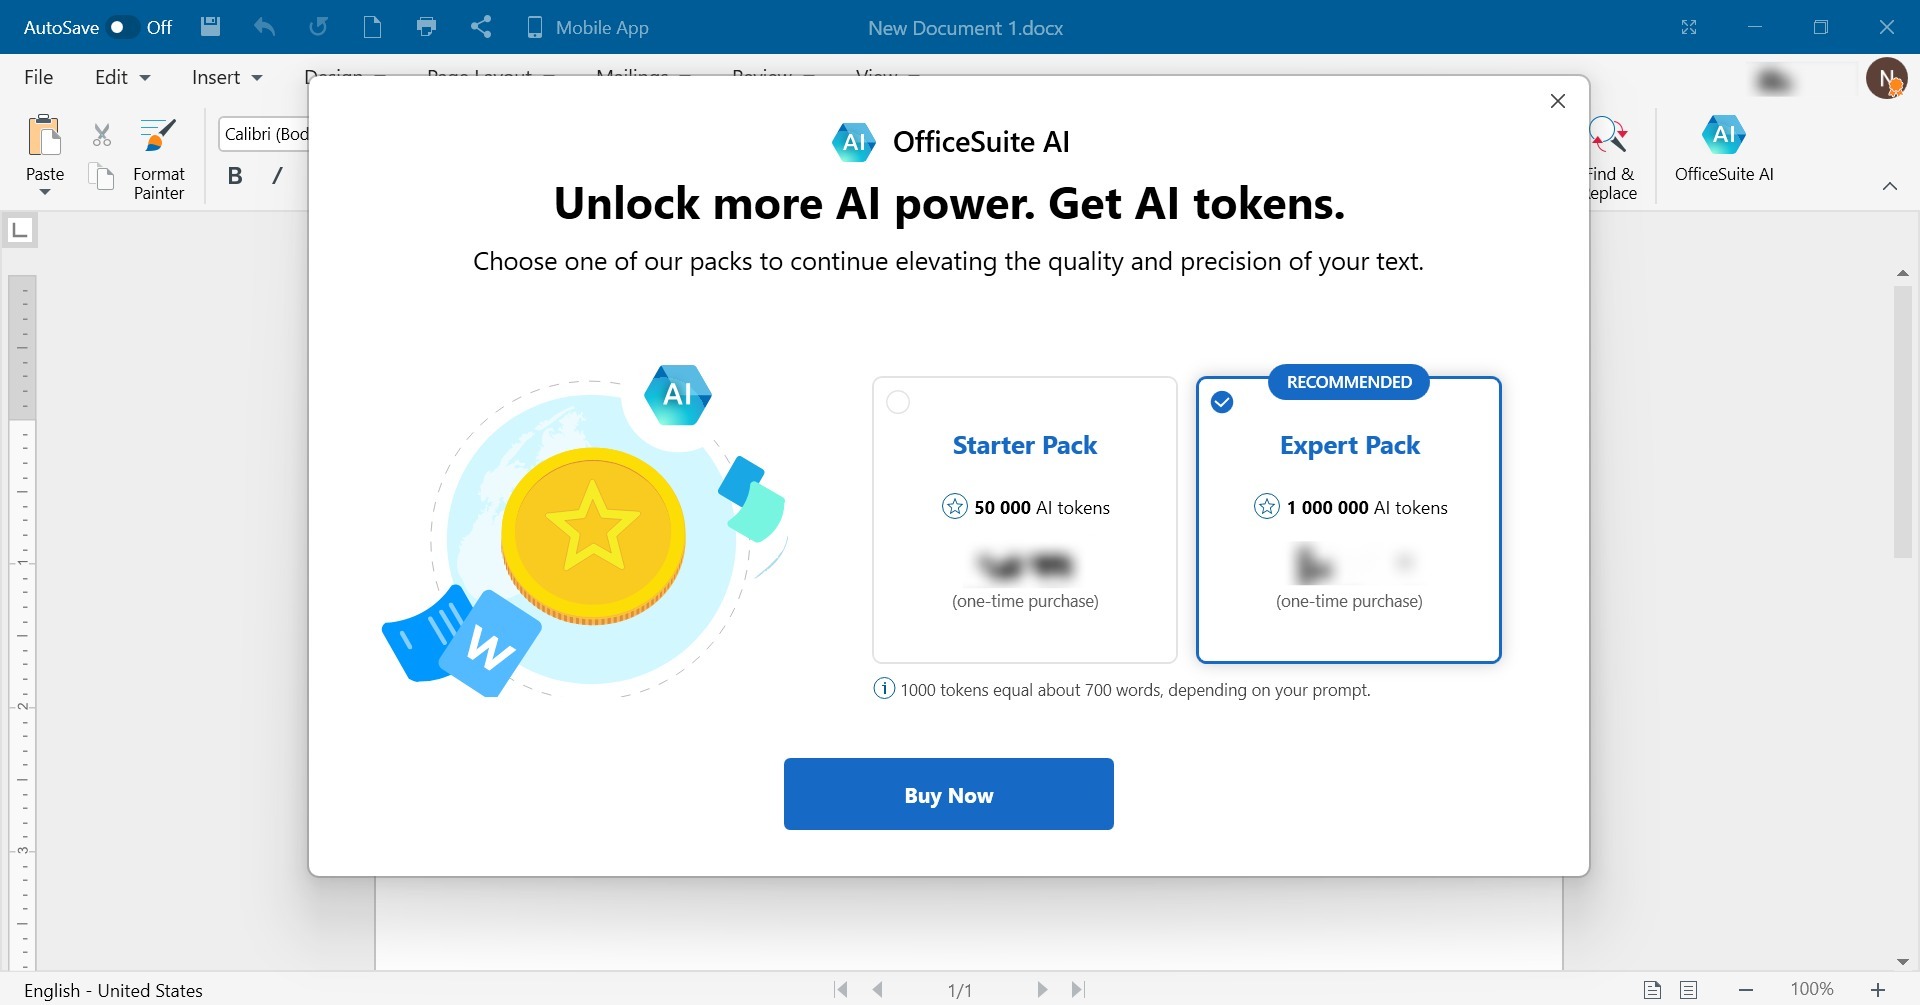This screenshot has height=1005, width=1920.
Task: Create a new document using page icon
Action: [x=372, y=27]
